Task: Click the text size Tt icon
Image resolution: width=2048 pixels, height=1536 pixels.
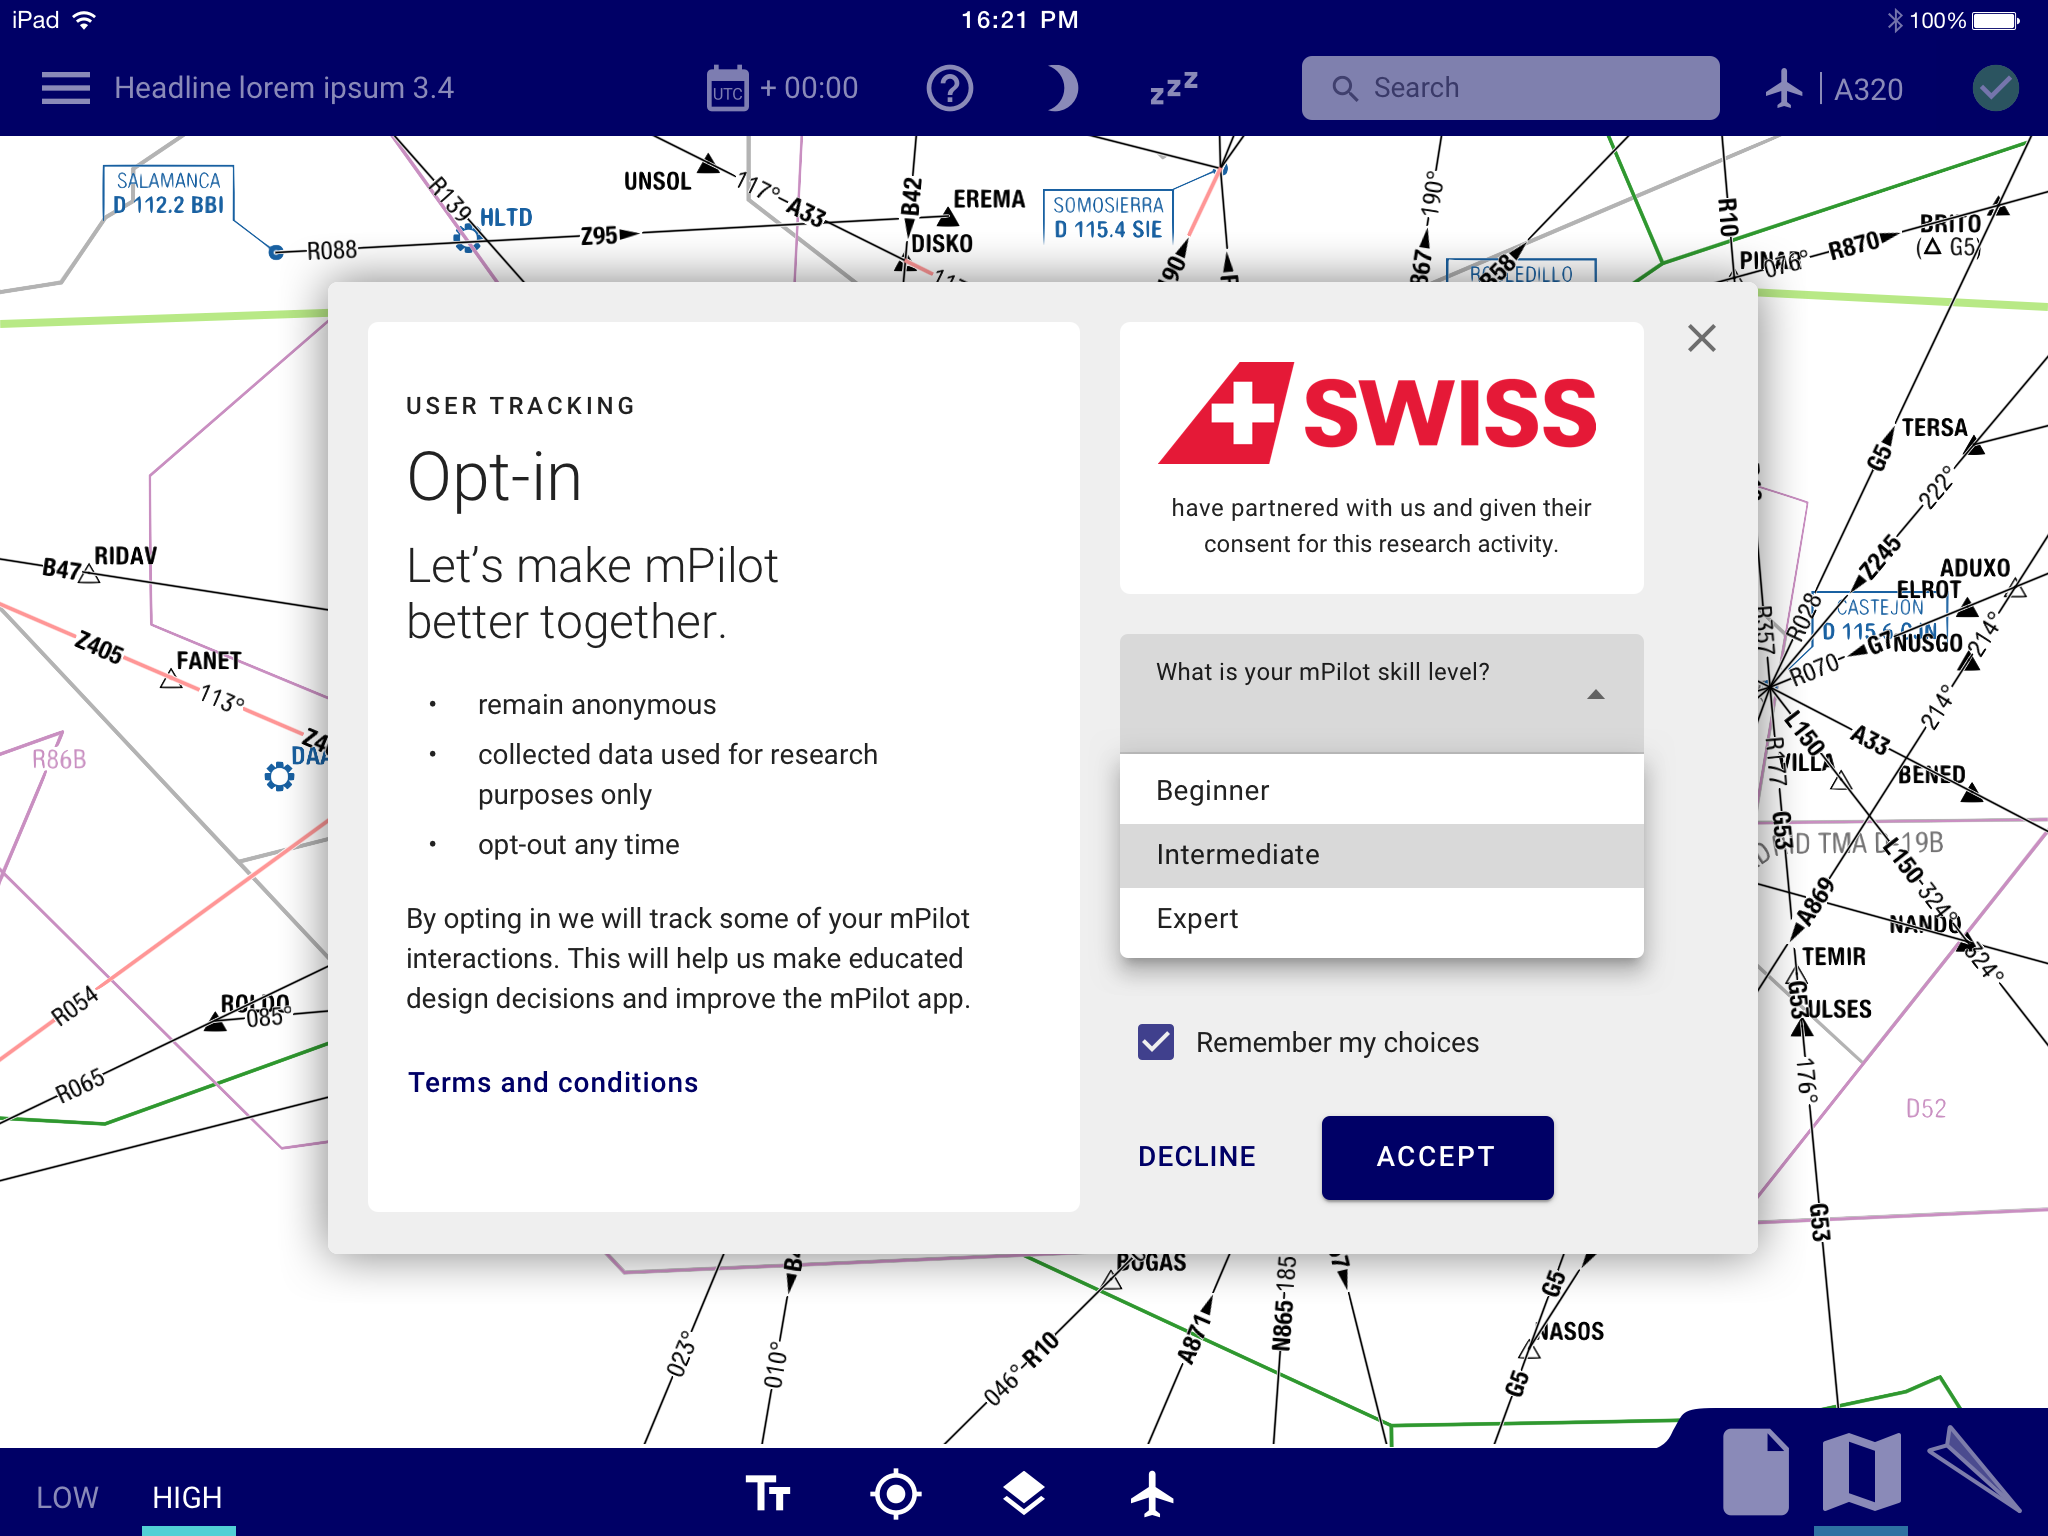Action: click(768, 1494)
